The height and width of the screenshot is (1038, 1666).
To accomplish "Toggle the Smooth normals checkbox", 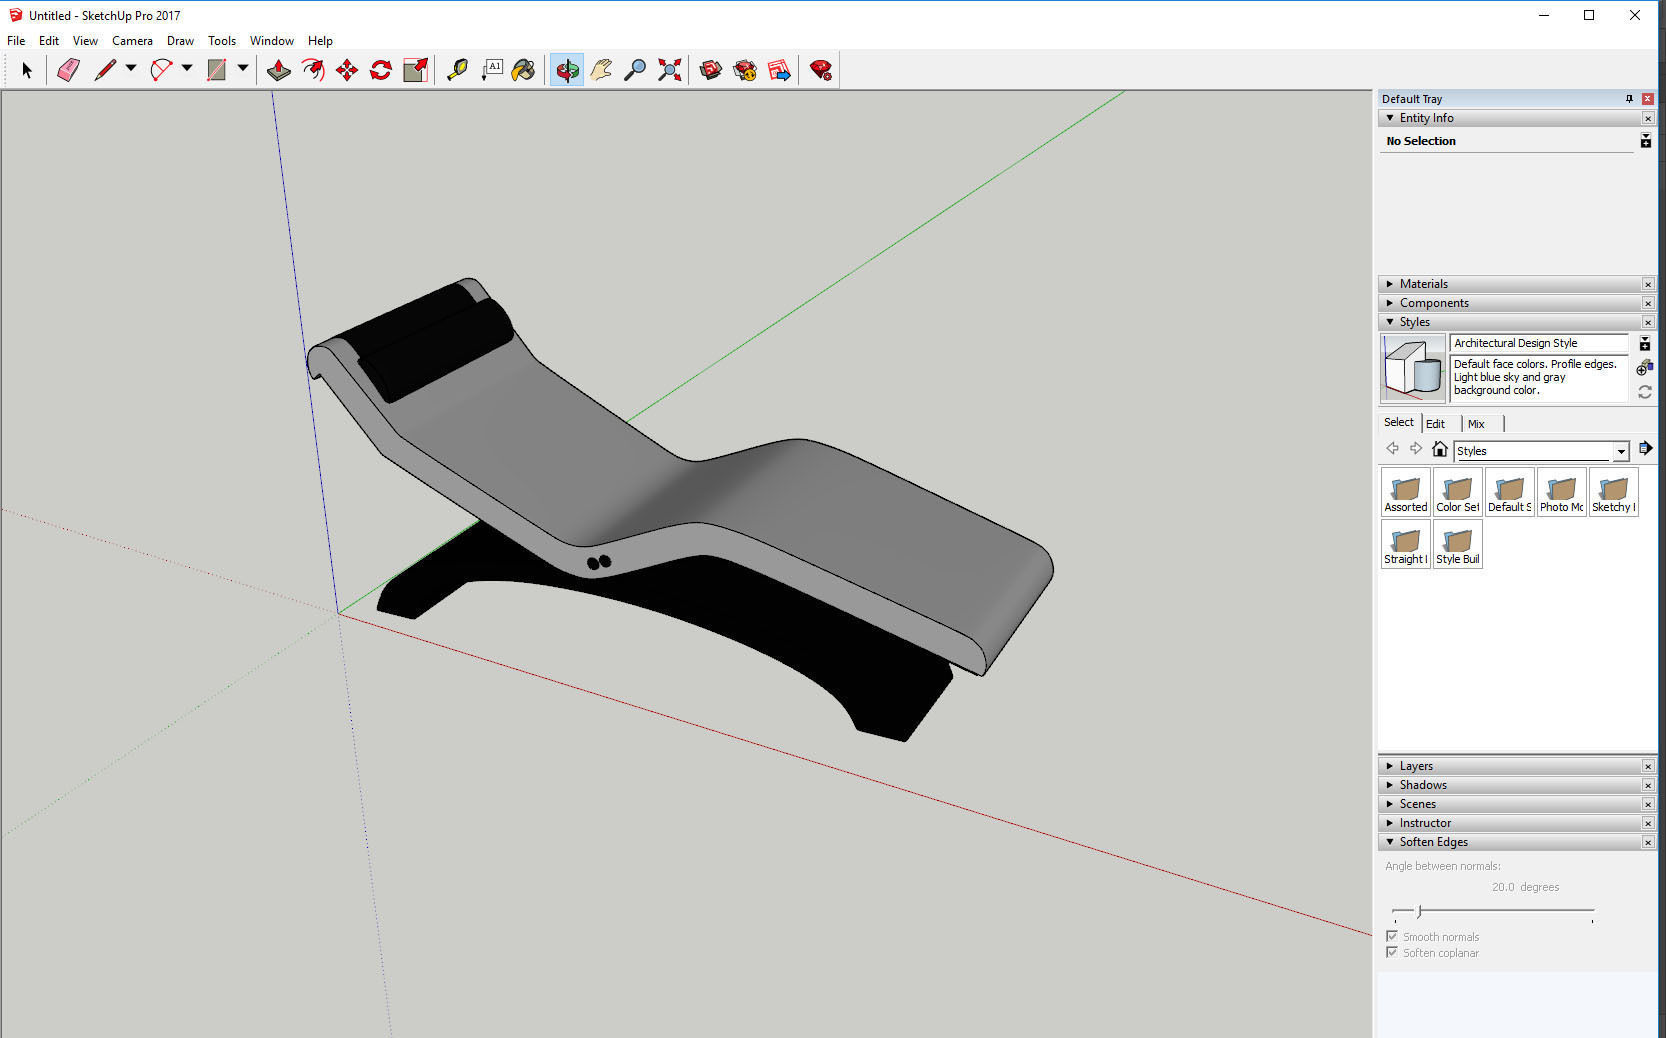I will click(x=1392, y=936).
